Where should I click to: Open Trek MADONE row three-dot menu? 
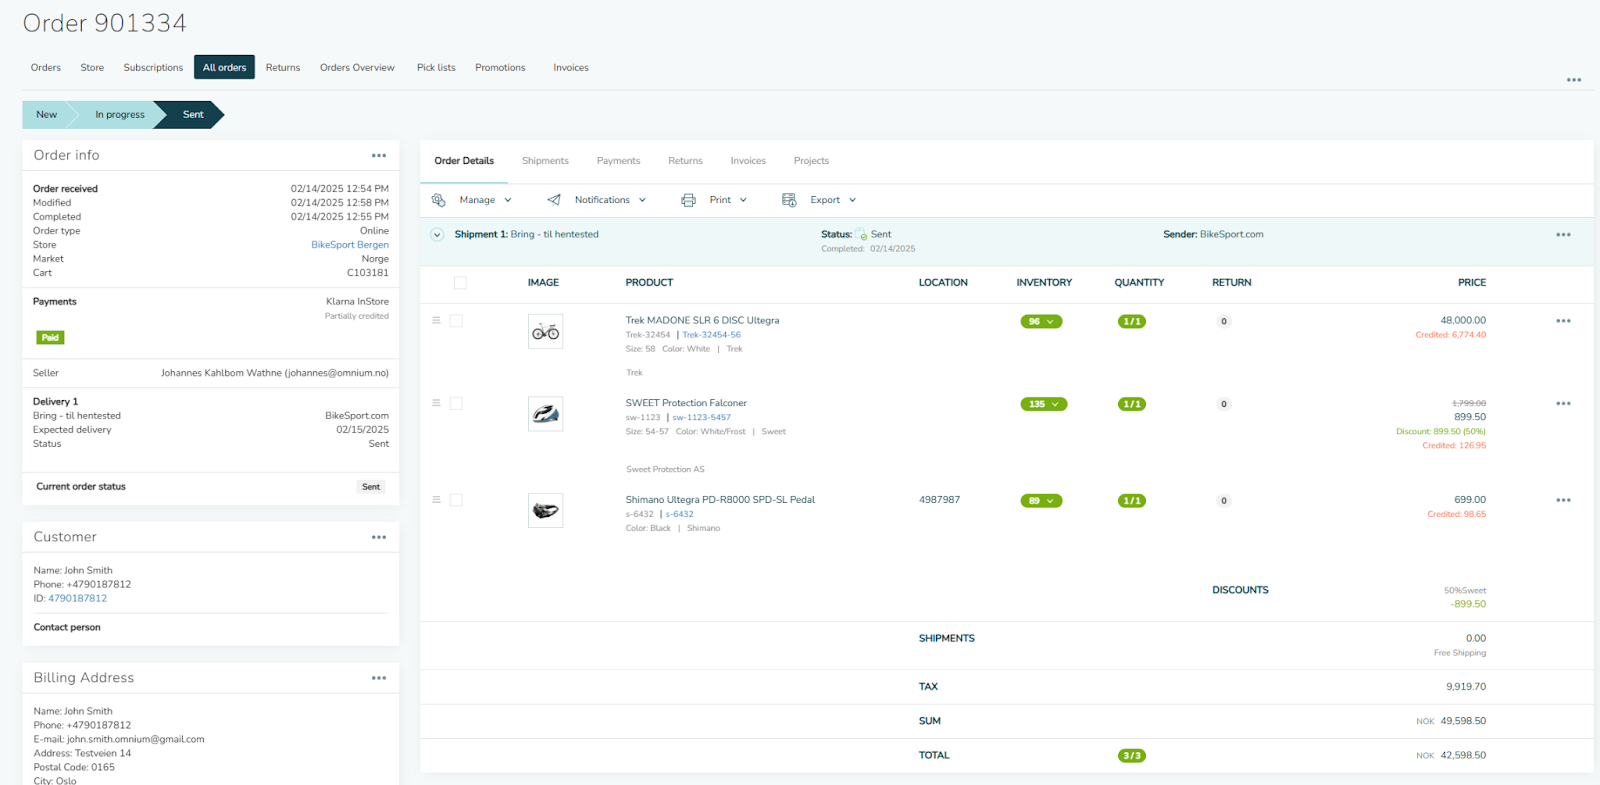coord(1563,321)
